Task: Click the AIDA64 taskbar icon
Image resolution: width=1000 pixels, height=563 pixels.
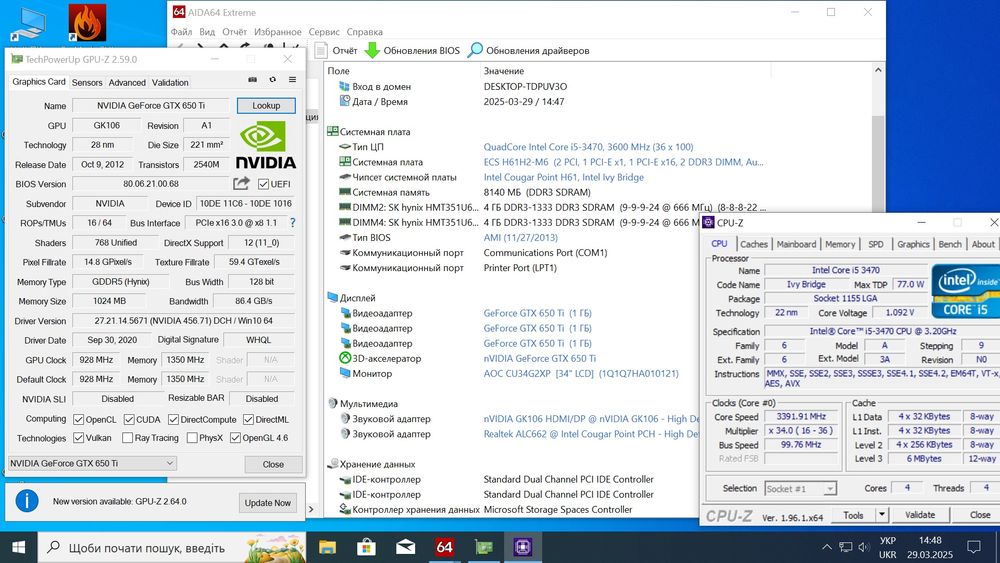Action: pos(445,547)
